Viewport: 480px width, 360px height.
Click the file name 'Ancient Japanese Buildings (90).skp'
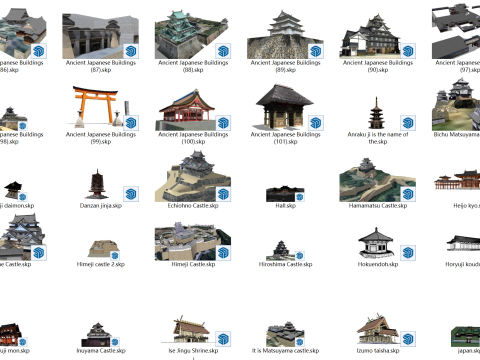pyautogui.click(x=378, y=66)
